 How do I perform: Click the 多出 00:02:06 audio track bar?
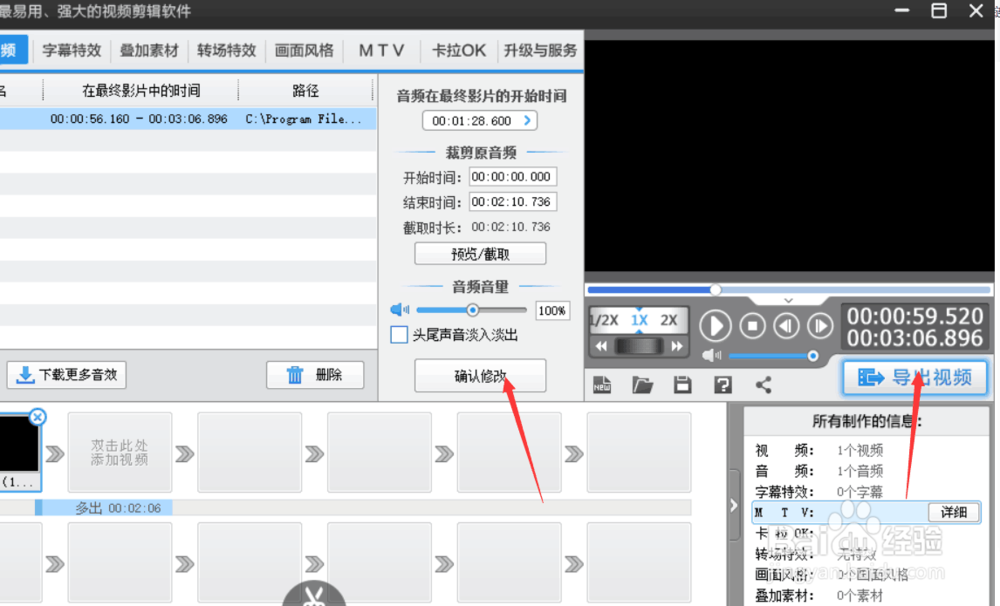point(103,508)
